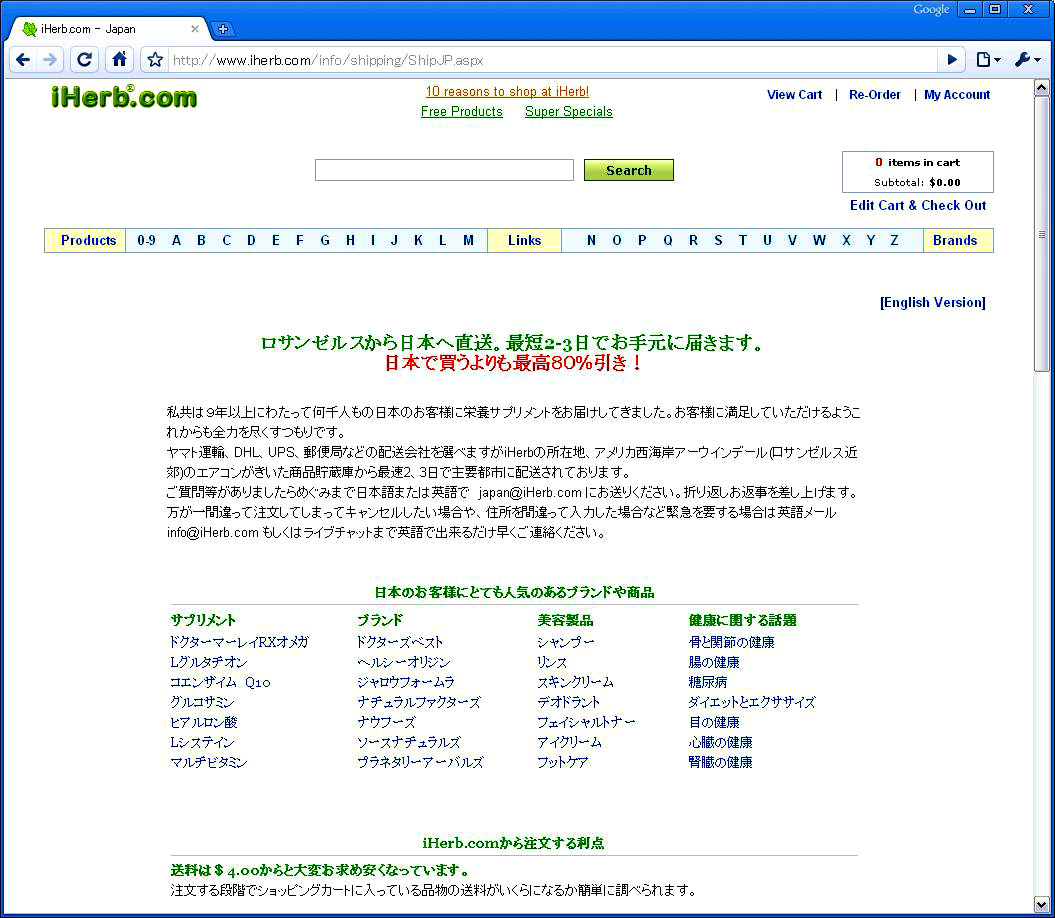Open the コエンザイム Q10 link
1055x918 pixels.
coord(220,682)
